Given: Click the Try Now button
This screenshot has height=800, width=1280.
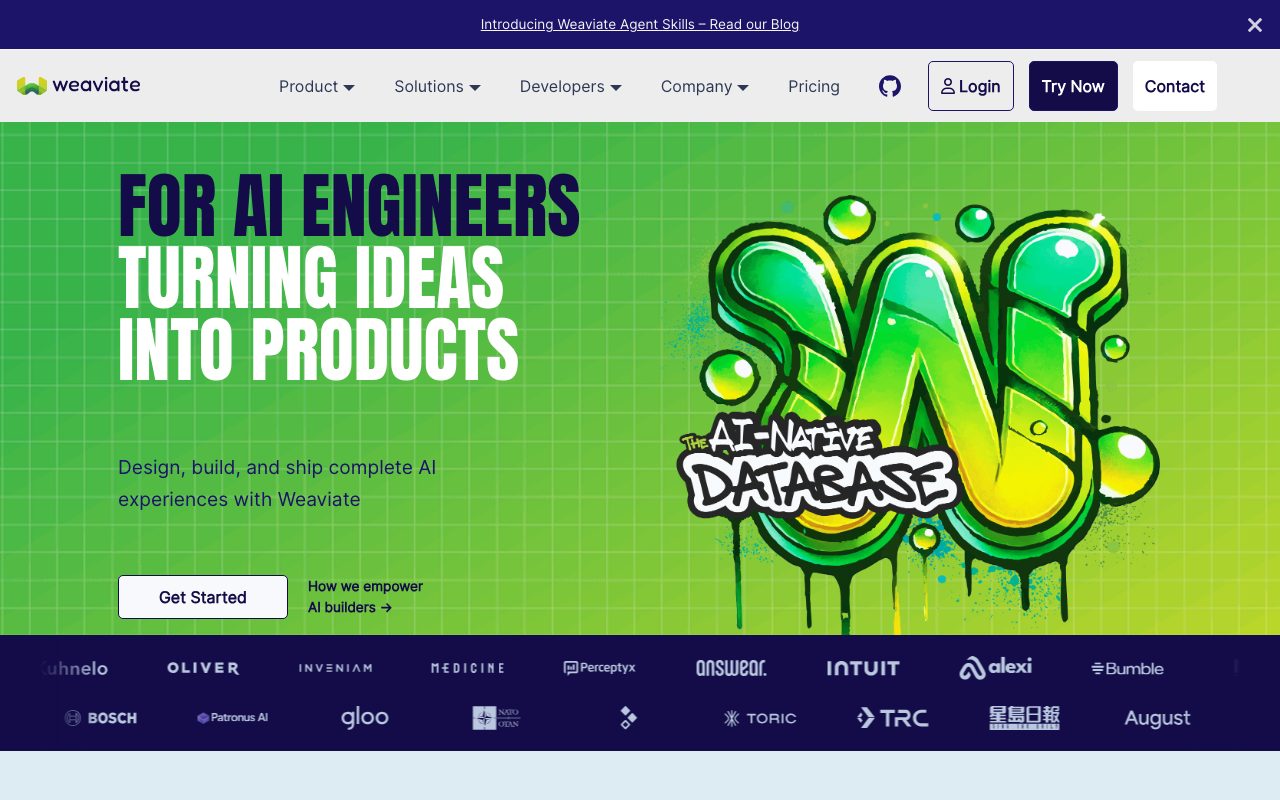Looking at the screenshot, I should [1073, 86].
